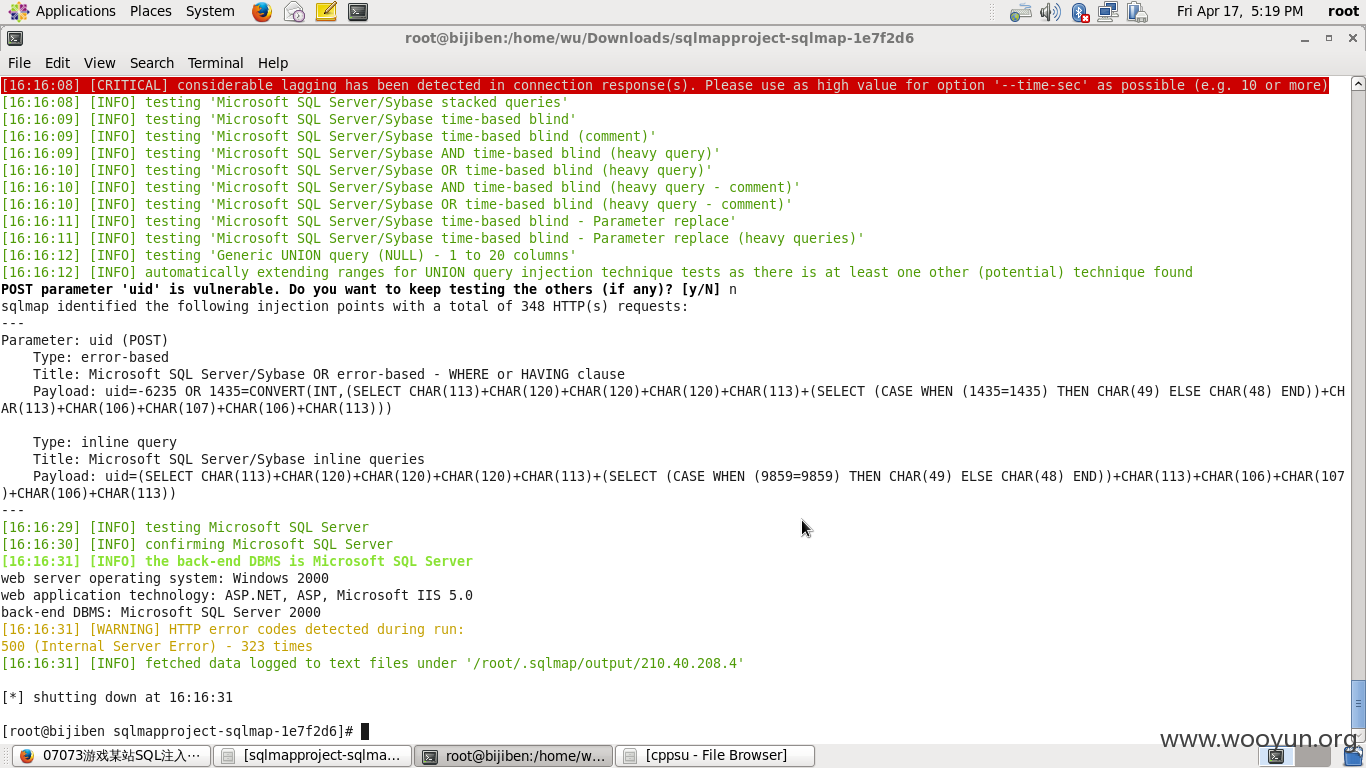Switch to the sqlmapproject-sqlma taskbar window
Viewport: 1366px width, 768px height.
pyautogui.click(x=313, y=756)
